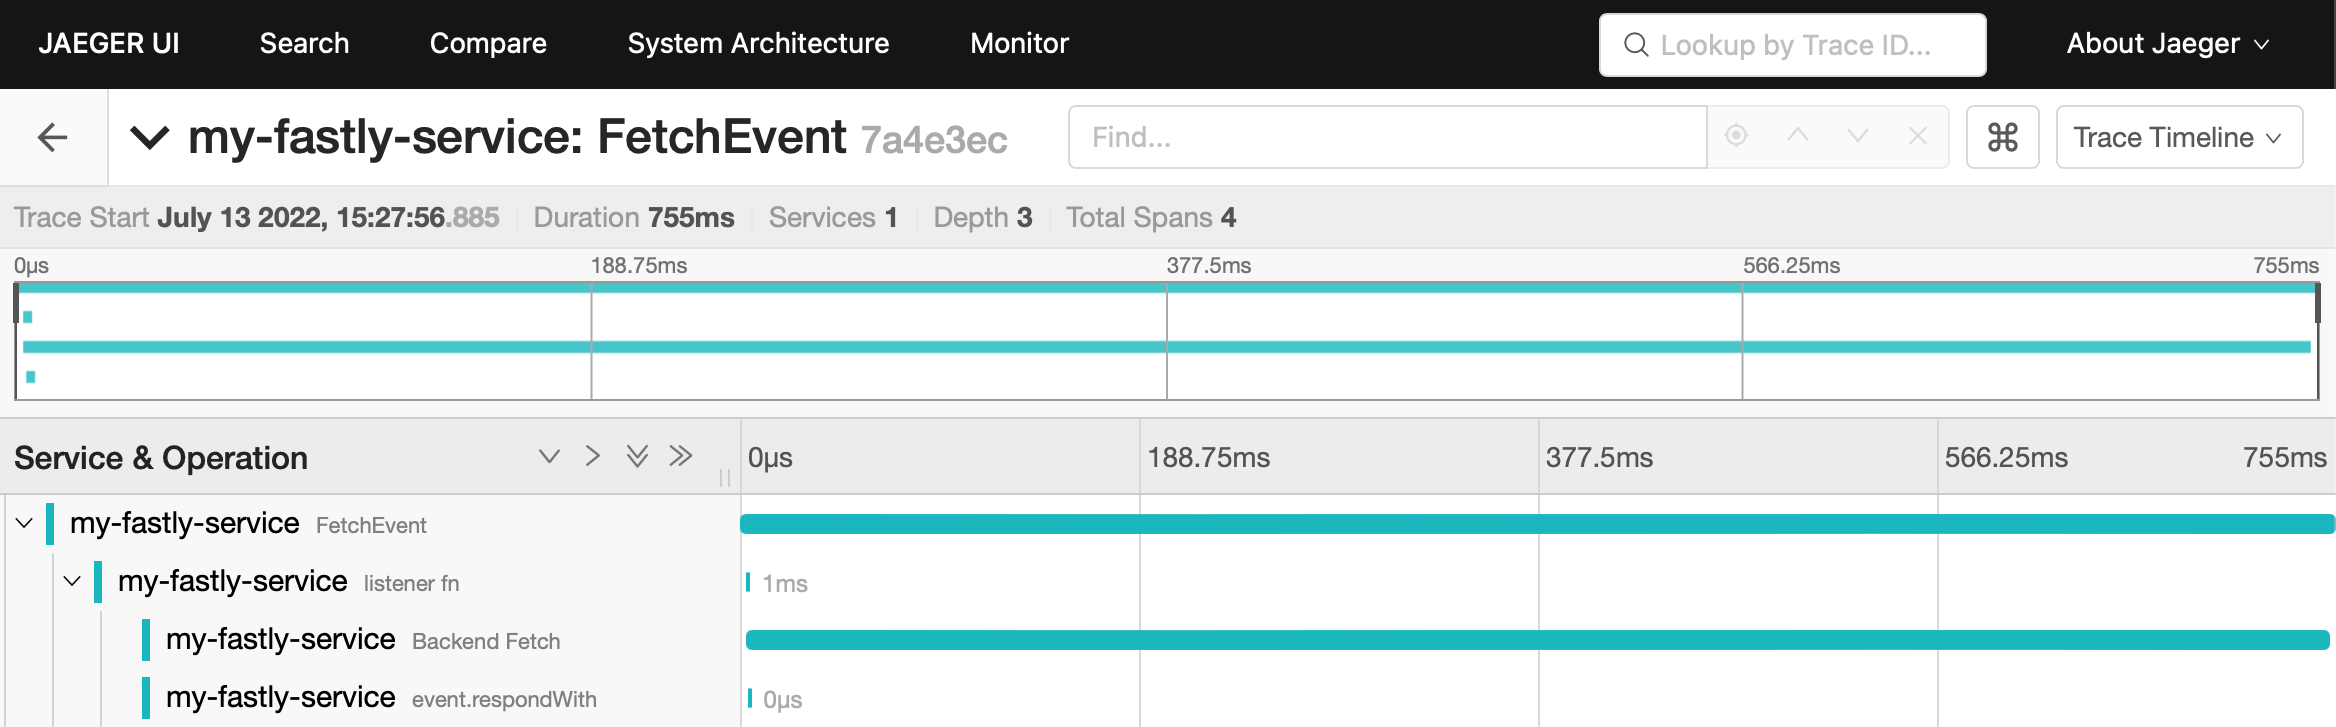Image resolution: width=2336 pixels, height=727 pixels.
Task: Click the collapse-one-level chevron above span list
Action: [x=547, y=455]
